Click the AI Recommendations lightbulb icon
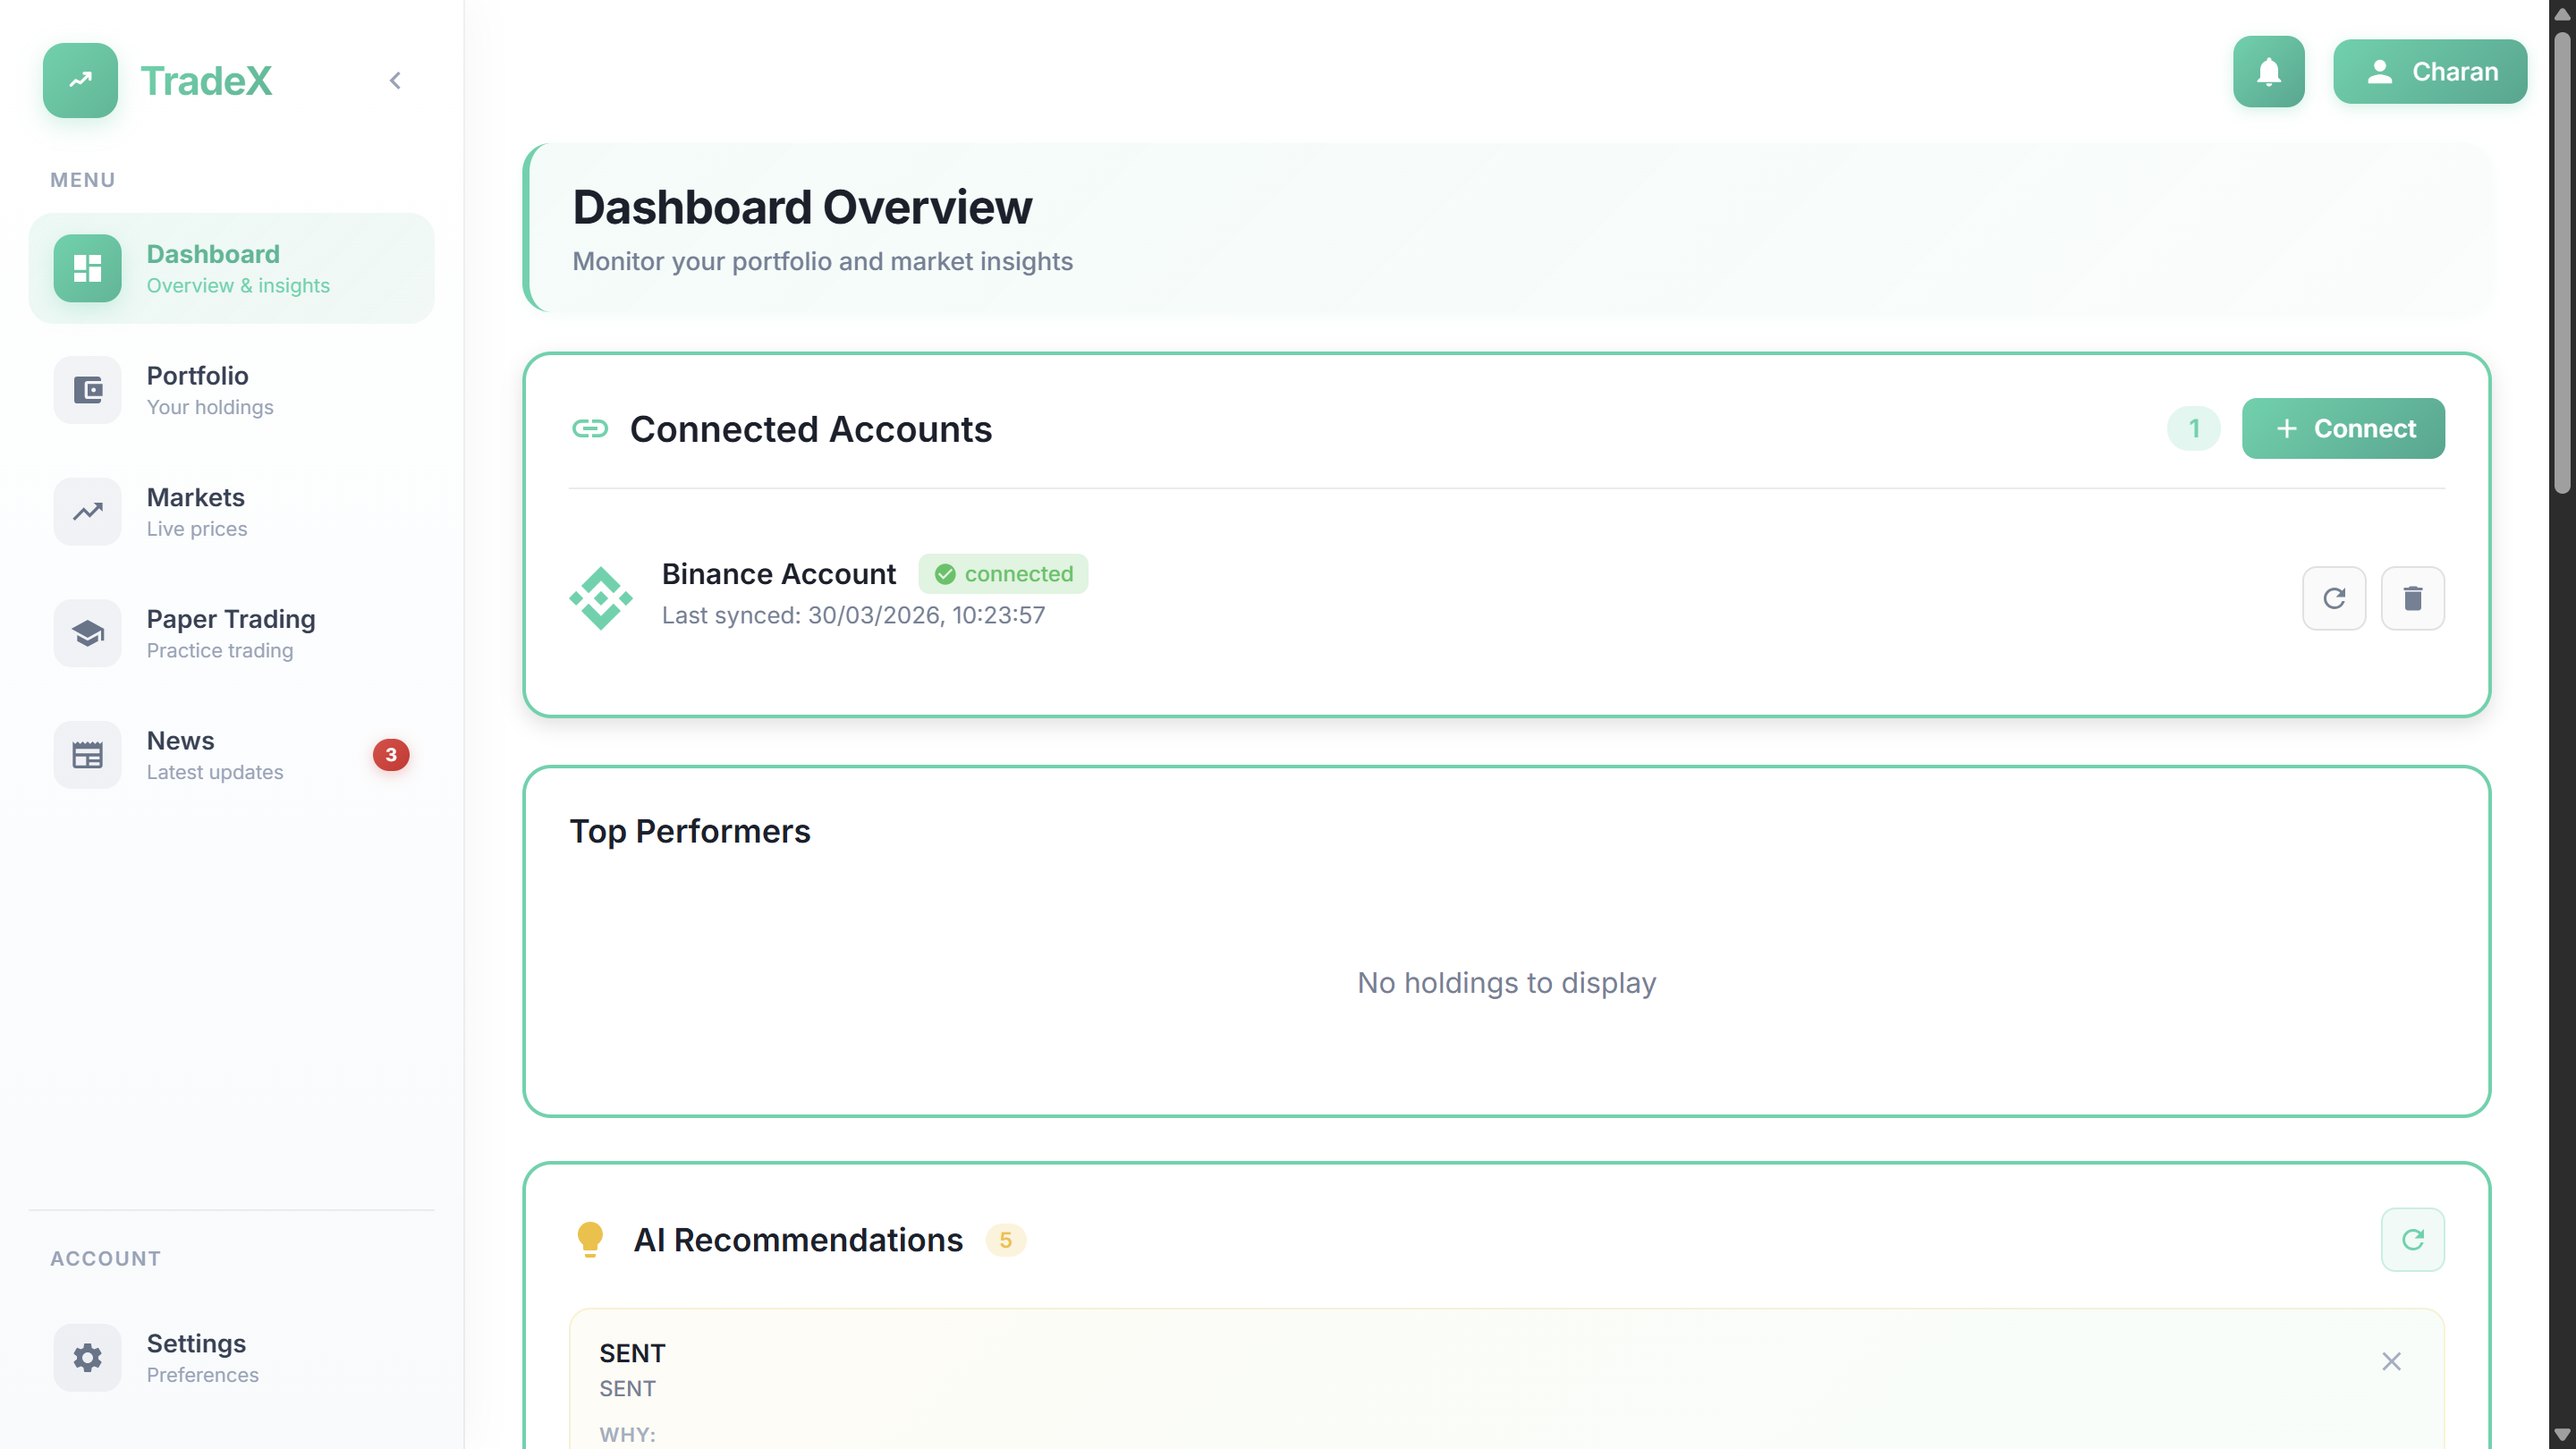Screen dimensions: 2576x1449 (590, 1239)
